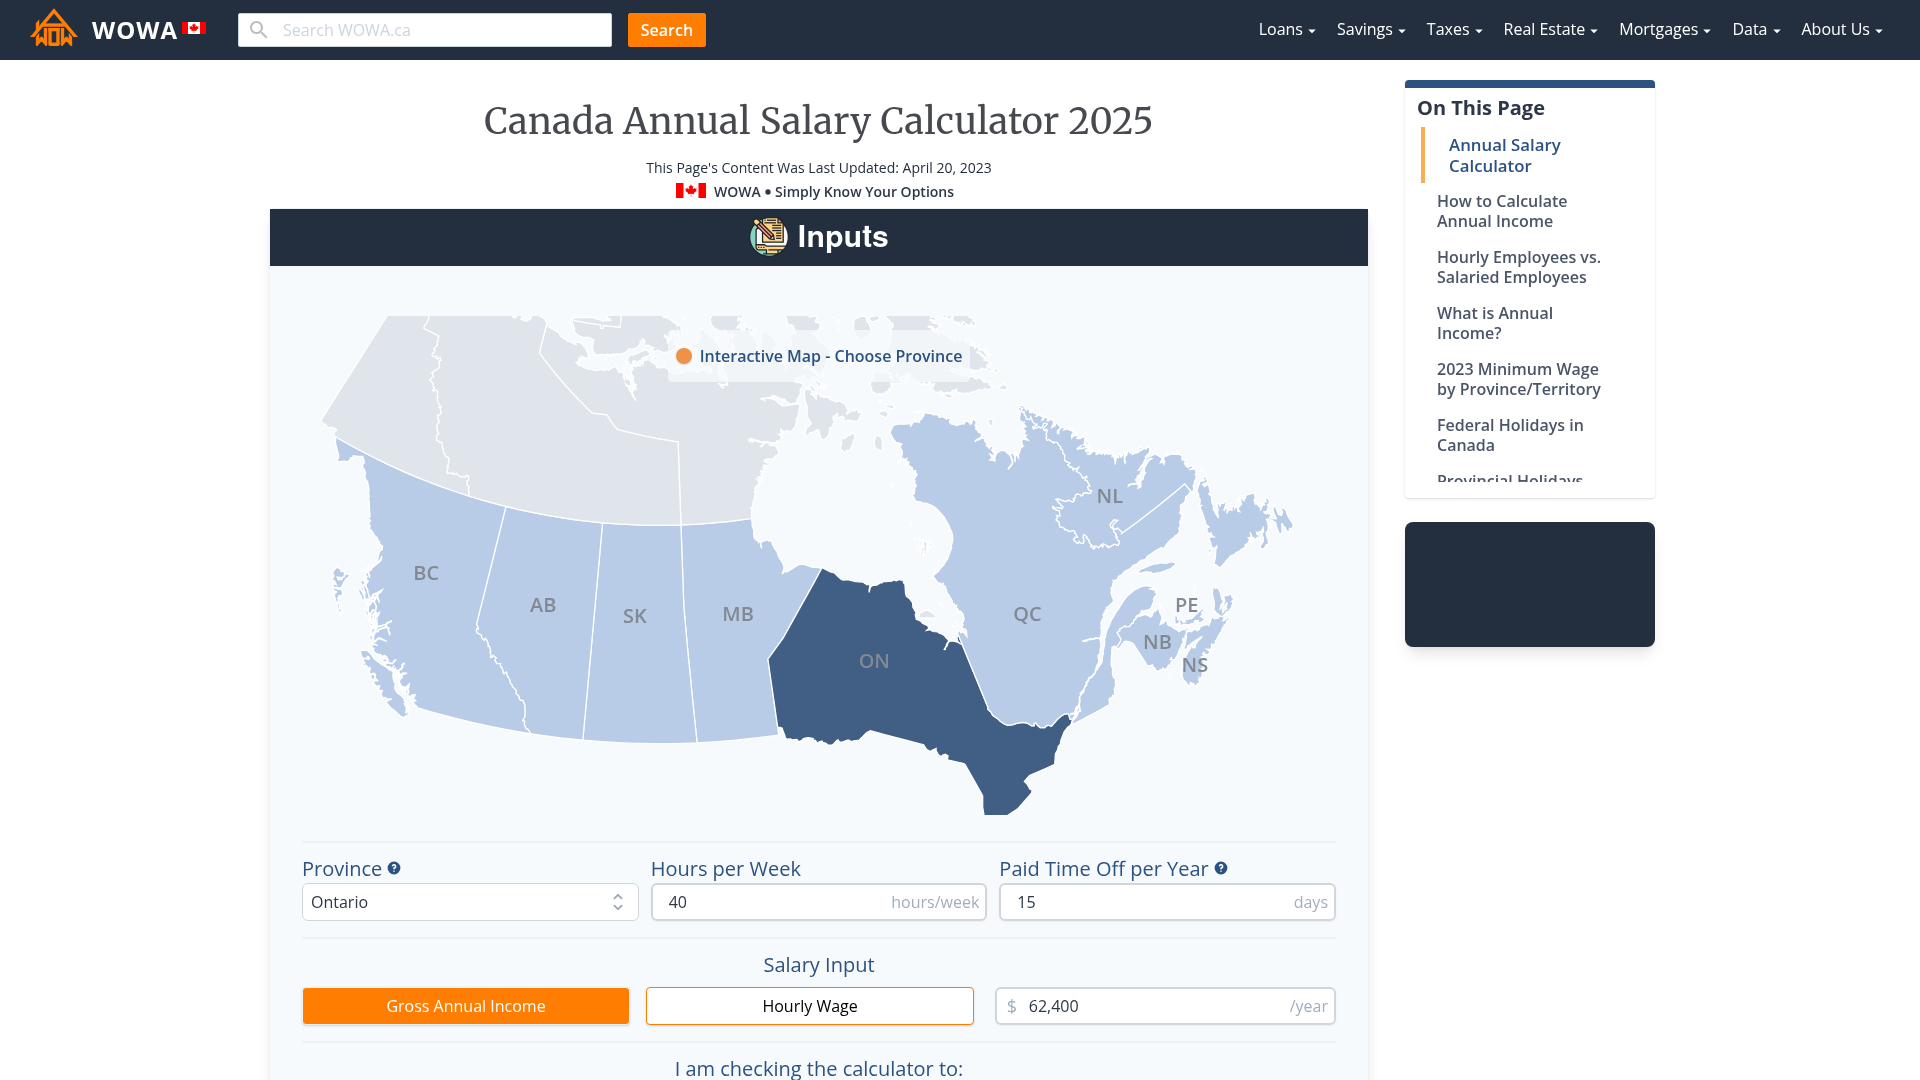Toggle province selector to different region
Image resolution: width=1920 pixels, height=1080 pixels.
467,902
